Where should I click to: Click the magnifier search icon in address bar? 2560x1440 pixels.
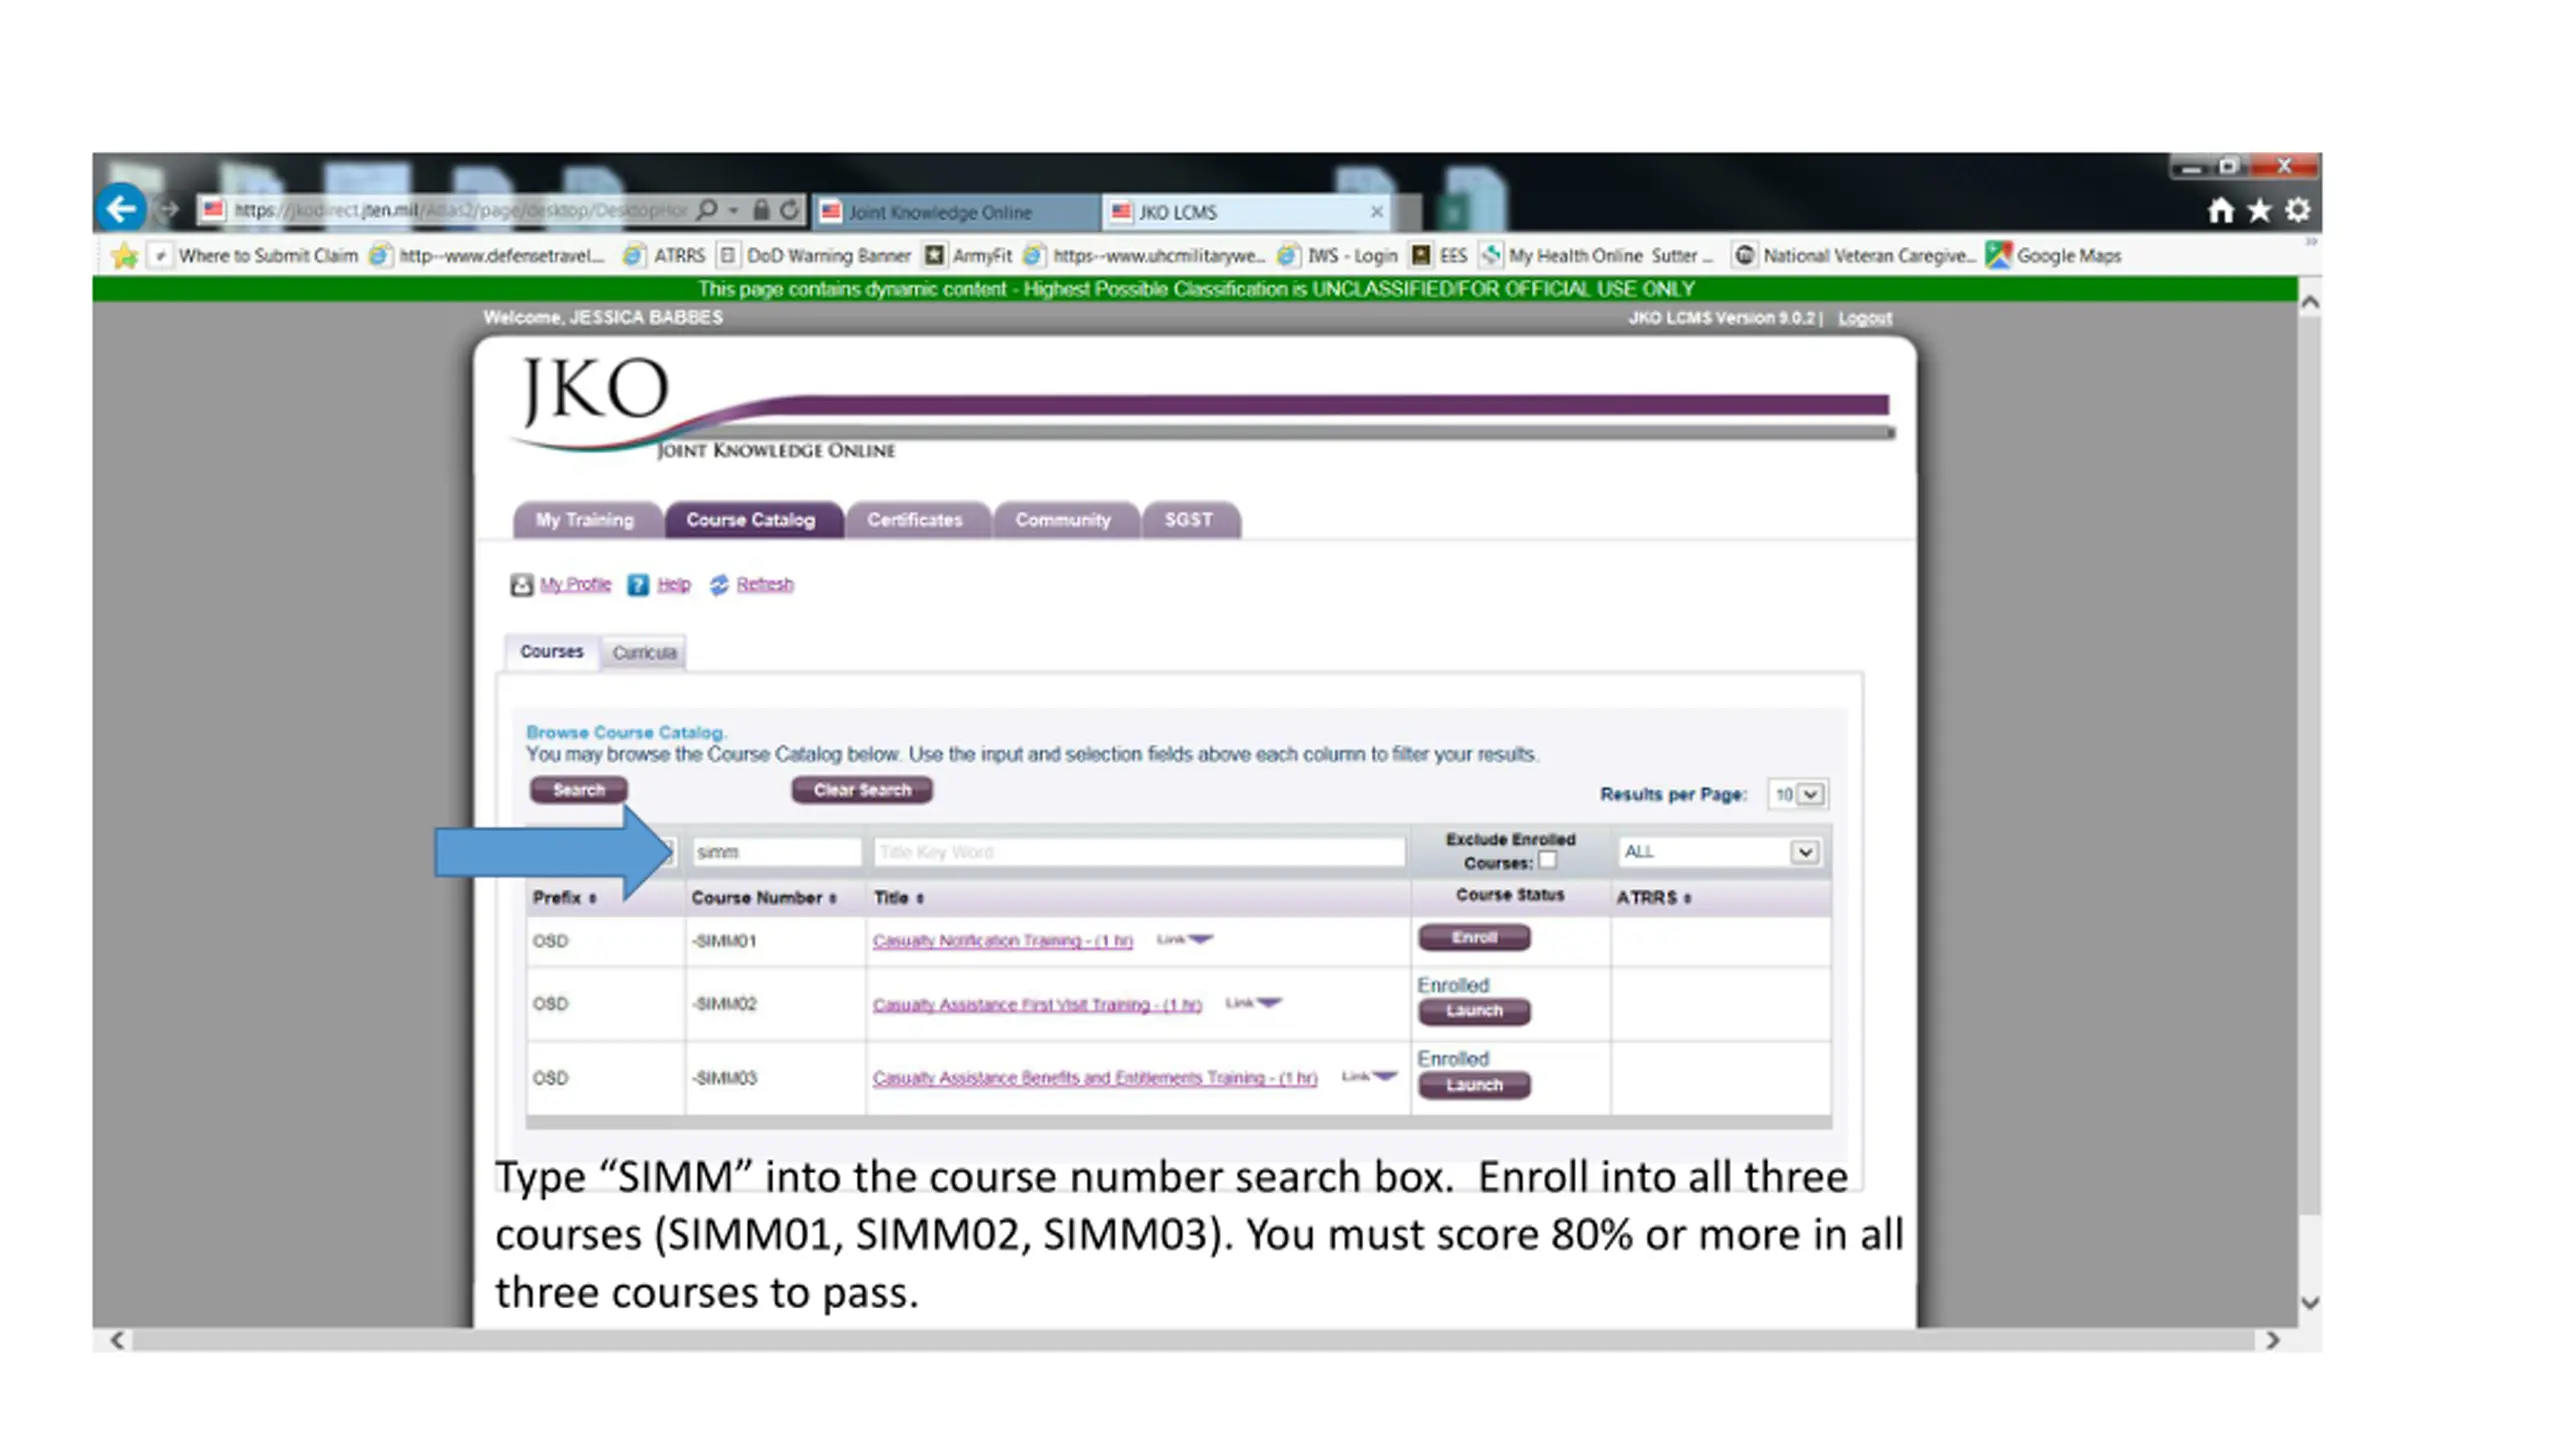[x=707, y=210]
